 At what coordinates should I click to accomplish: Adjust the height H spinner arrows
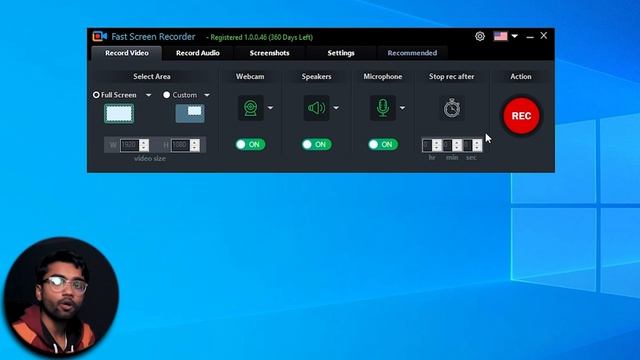click(195, 145)
